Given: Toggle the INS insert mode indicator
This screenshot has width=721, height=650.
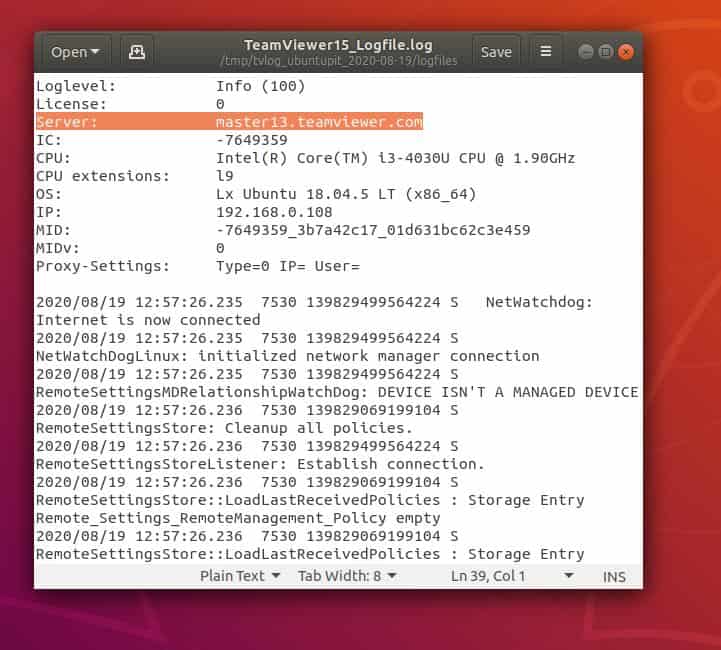Looking at the screenshot, I should [x=614, y=576].
